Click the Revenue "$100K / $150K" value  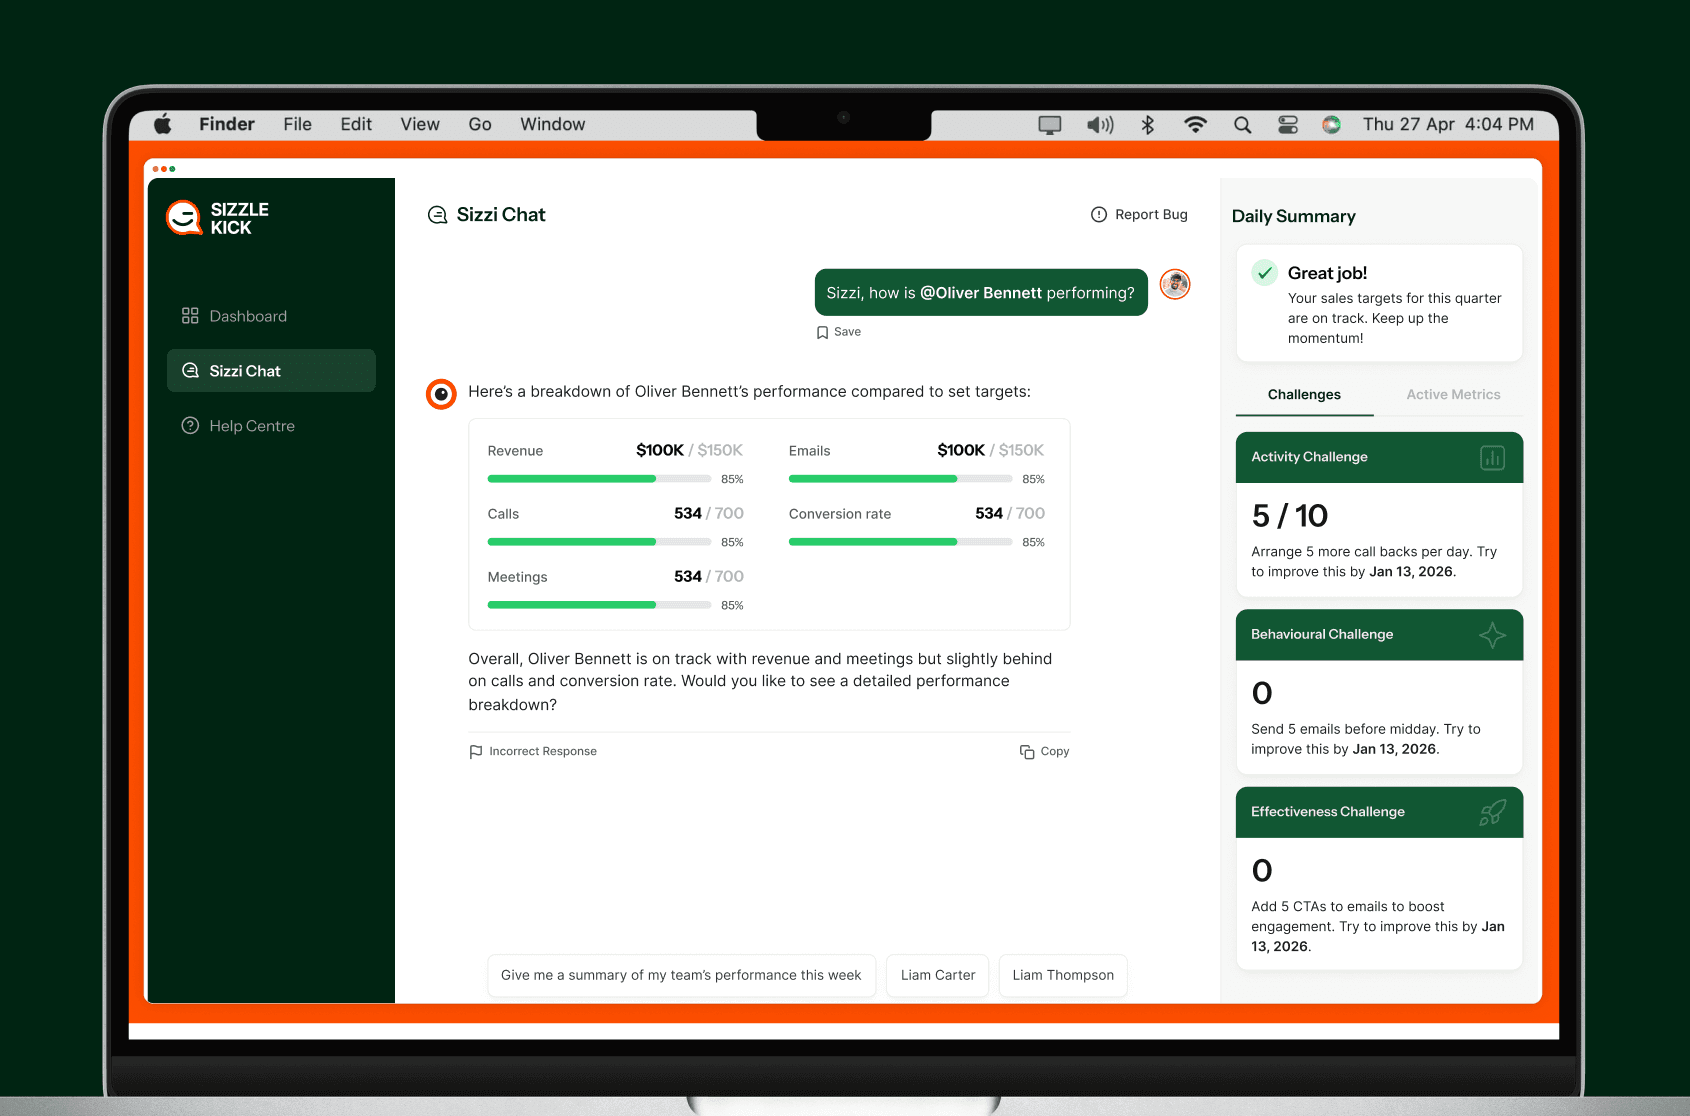coord(689,450)
